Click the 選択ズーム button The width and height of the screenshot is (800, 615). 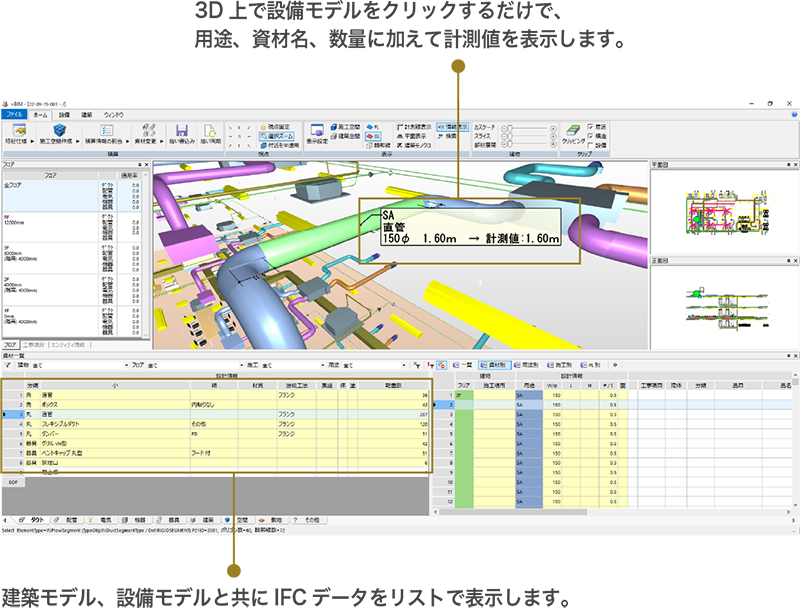click(x=265, y=136)
